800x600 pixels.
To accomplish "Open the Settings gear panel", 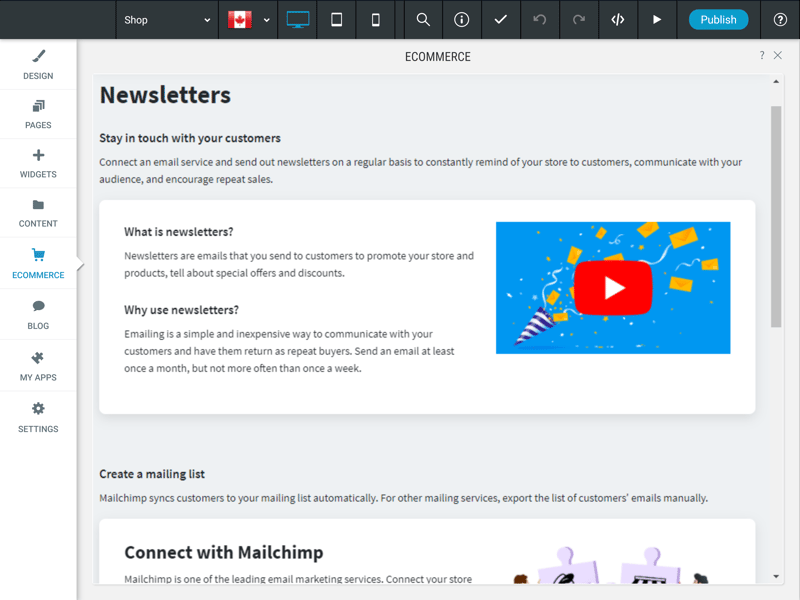I will point(38,418).
